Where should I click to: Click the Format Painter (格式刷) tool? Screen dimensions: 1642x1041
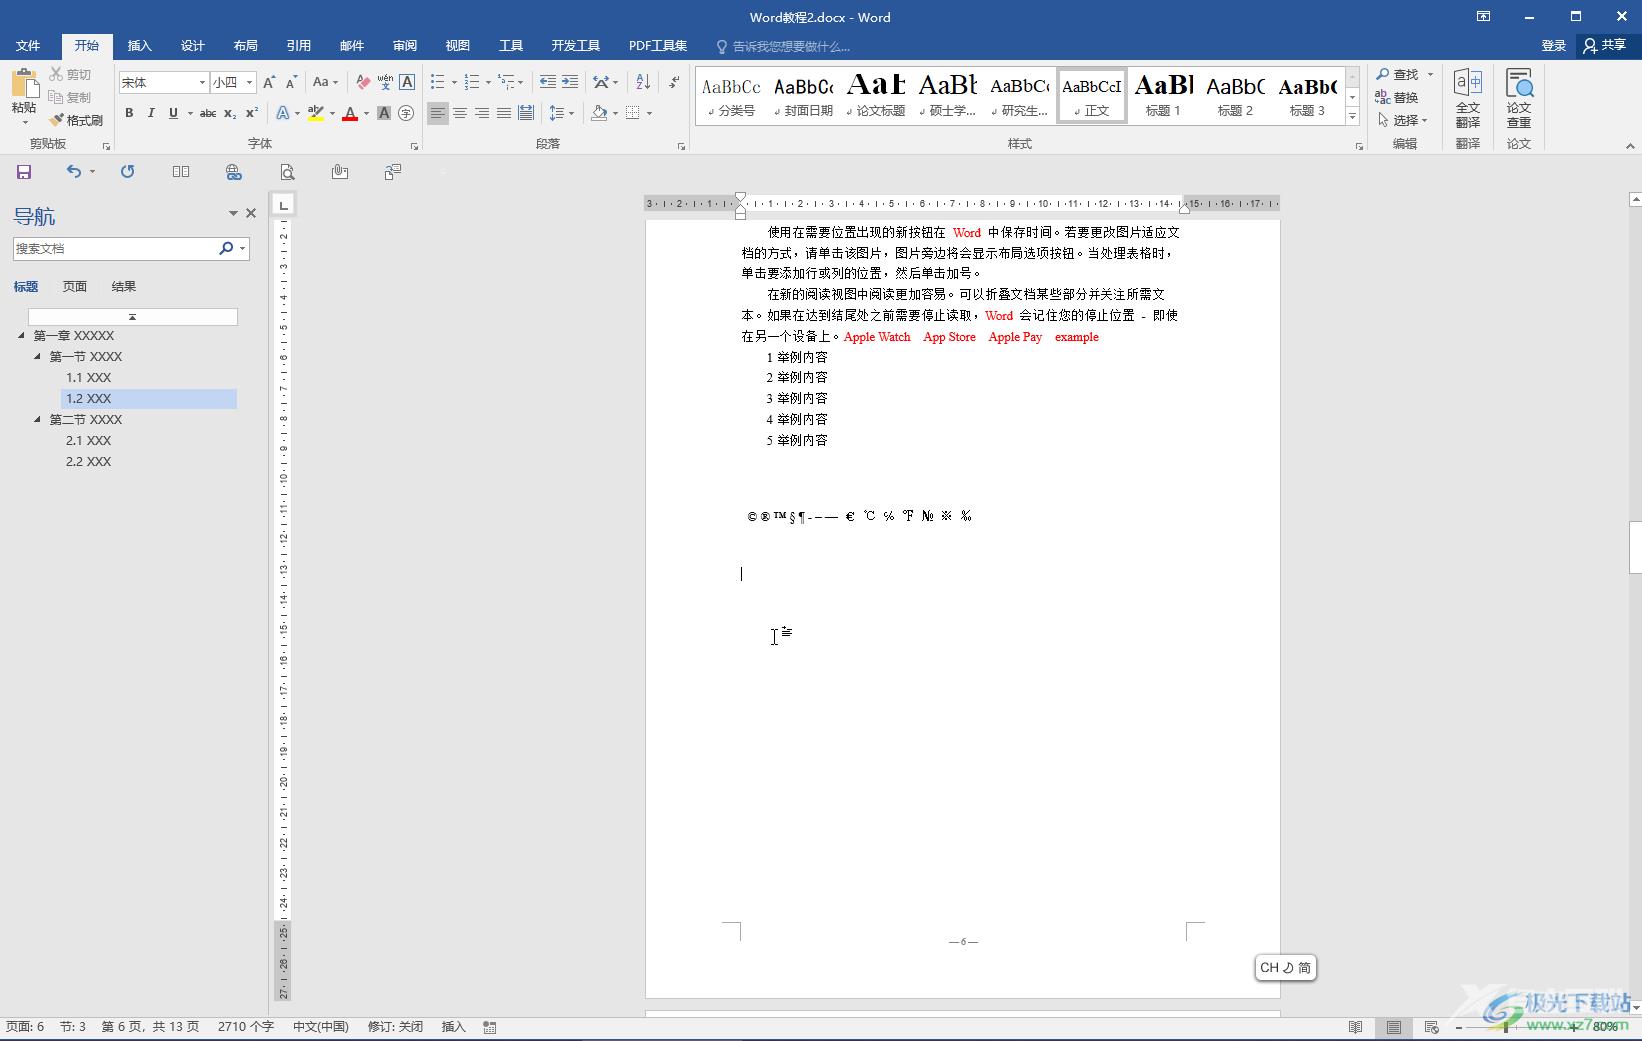pyautogui.click(x=76, y=120)
